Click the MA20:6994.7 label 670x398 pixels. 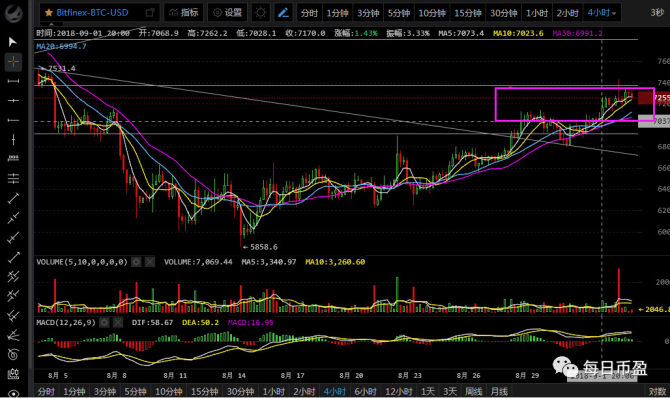[61, 46]
